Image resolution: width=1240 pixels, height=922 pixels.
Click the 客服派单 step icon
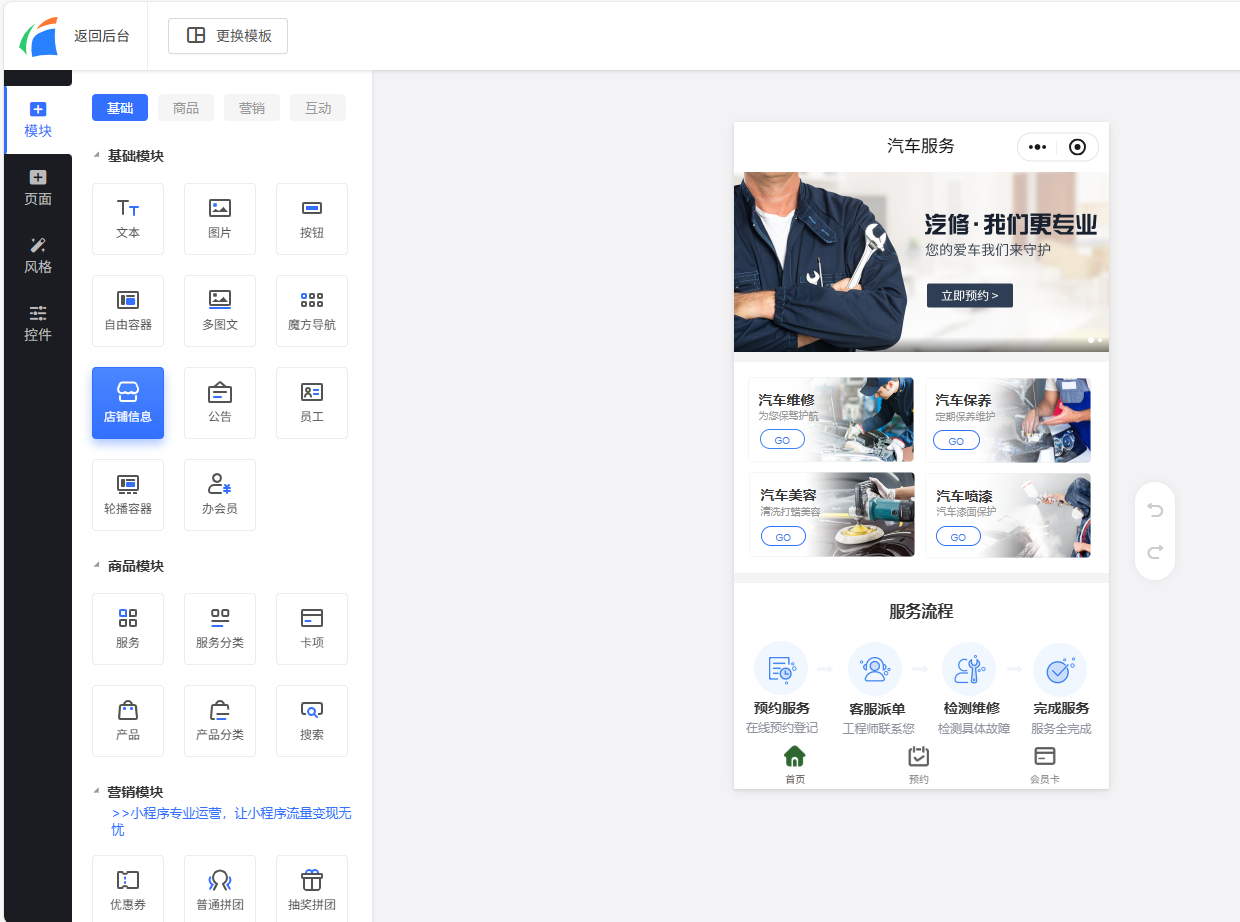pyautogui.click(x=875, y=669)
